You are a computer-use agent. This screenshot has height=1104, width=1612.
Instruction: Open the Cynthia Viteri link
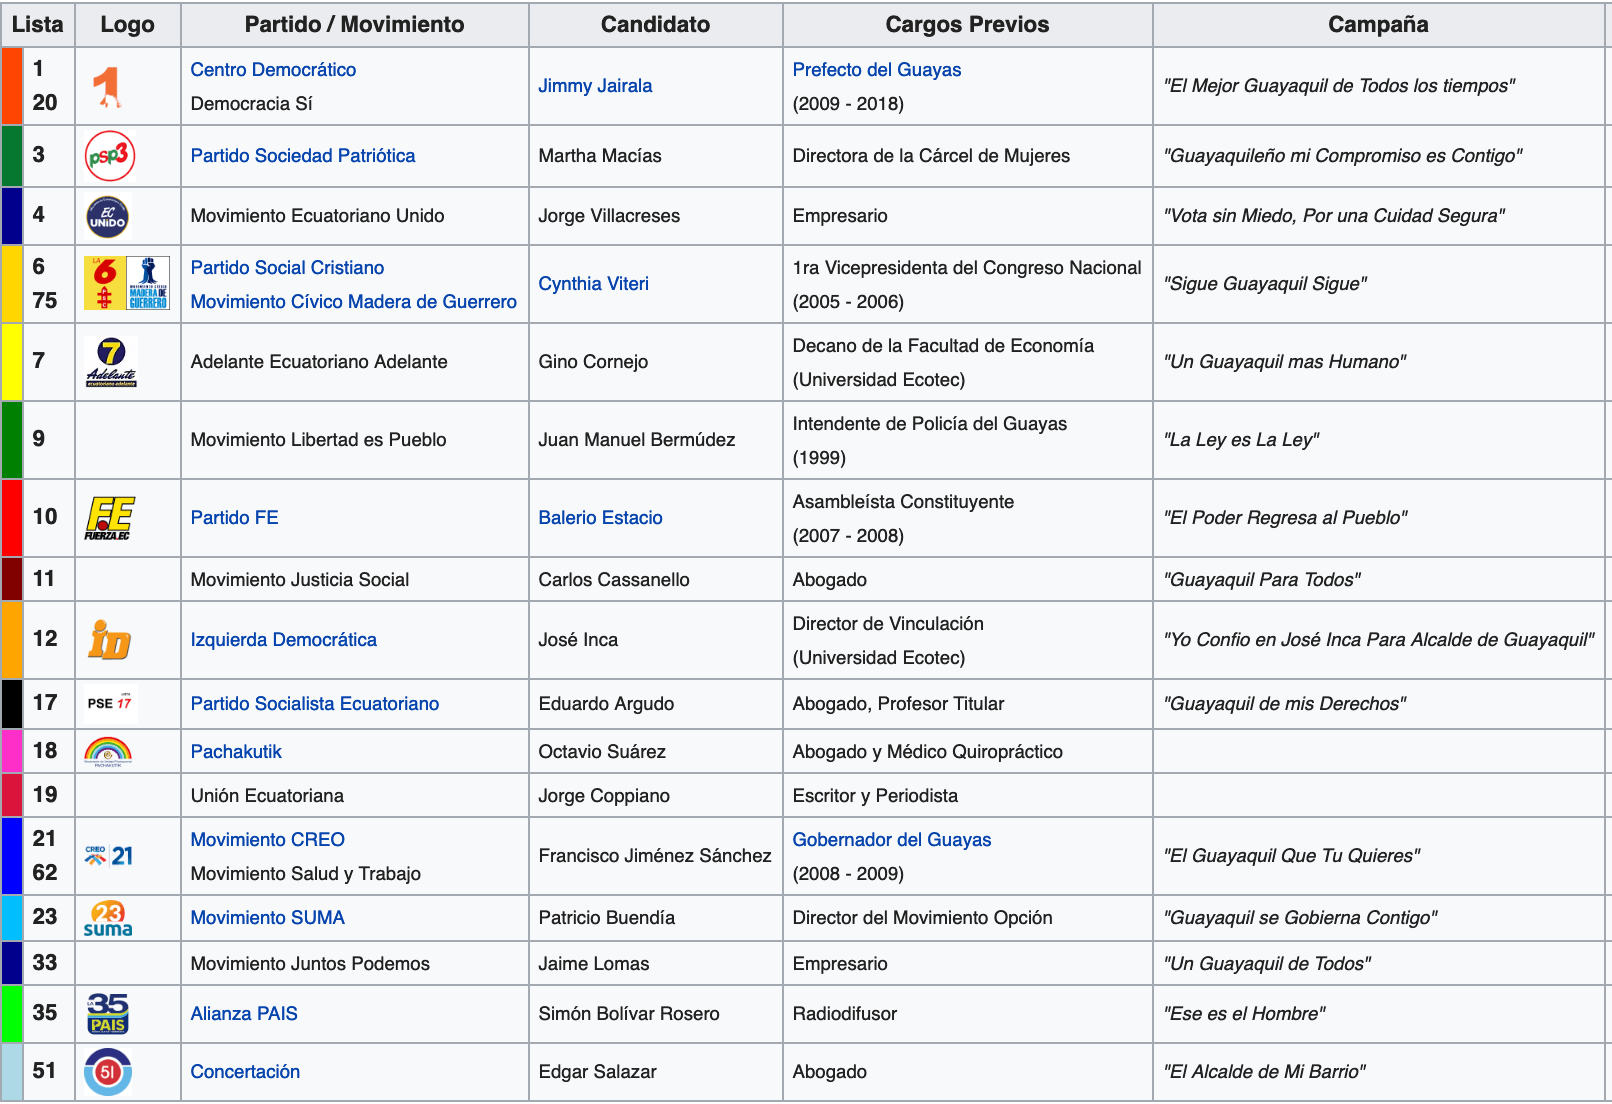(x=593, y=284)
